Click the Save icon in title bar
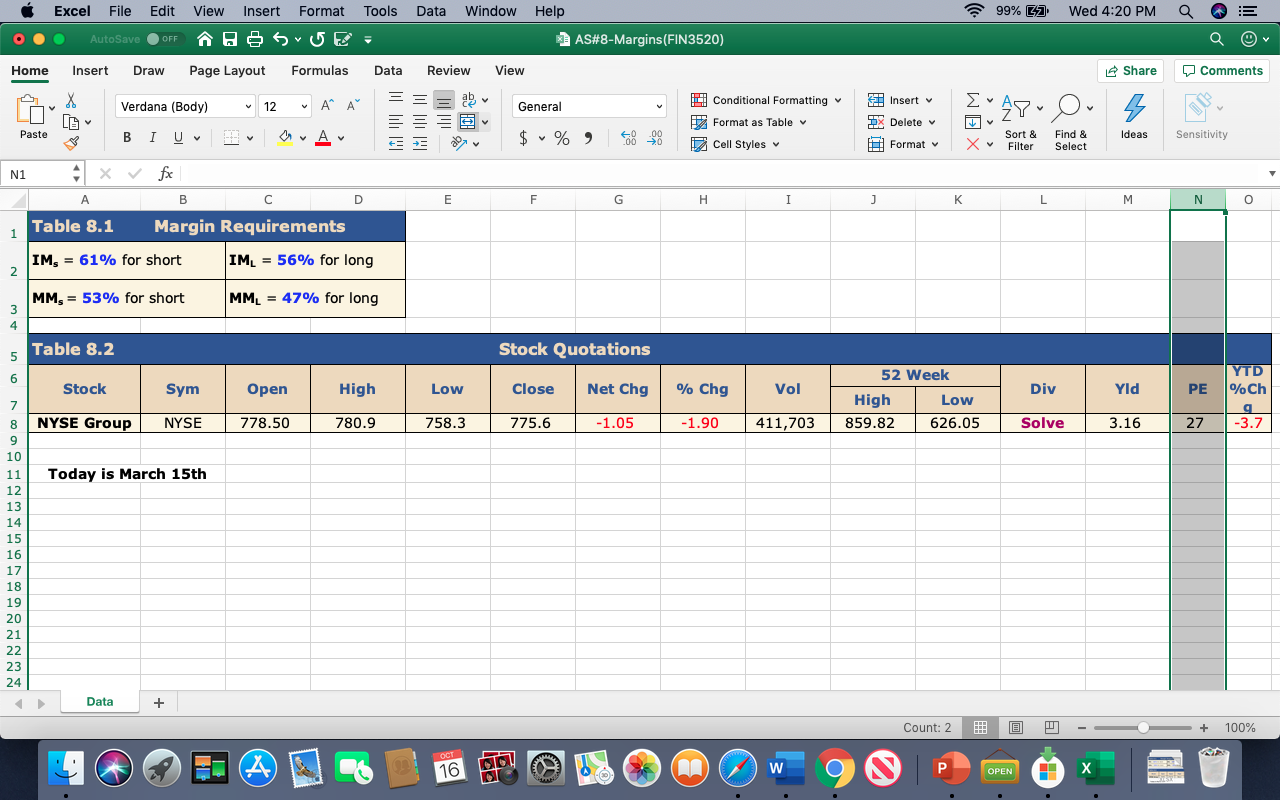1280x800 pixels. coord(230,39)
